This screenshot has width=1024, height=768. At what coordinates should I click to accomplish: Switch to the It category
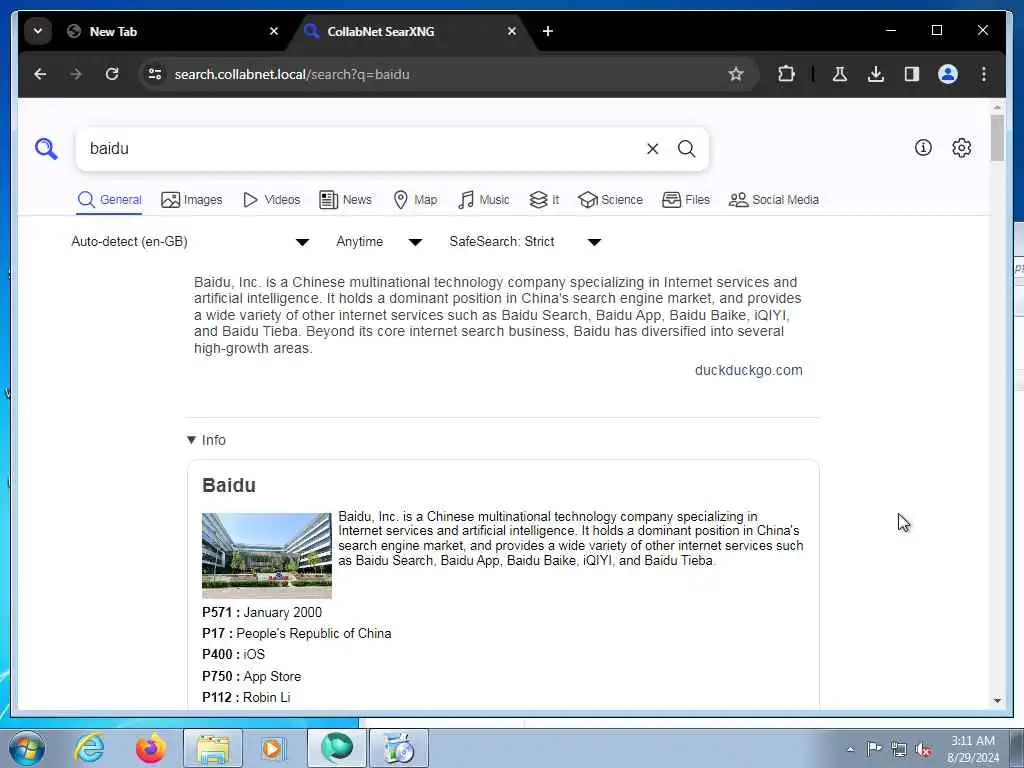coord(544,200)
